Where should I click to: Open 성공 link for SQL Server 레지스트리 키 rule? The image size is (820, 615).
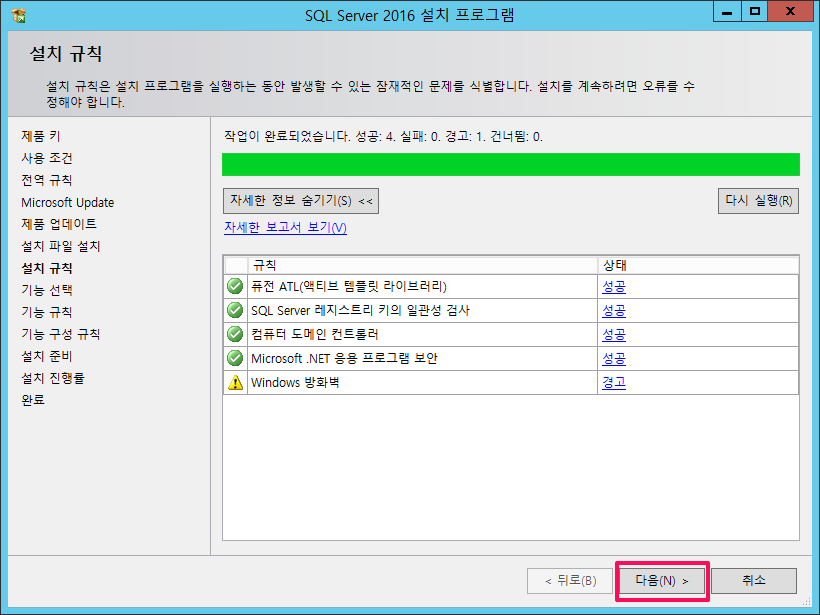614,311
